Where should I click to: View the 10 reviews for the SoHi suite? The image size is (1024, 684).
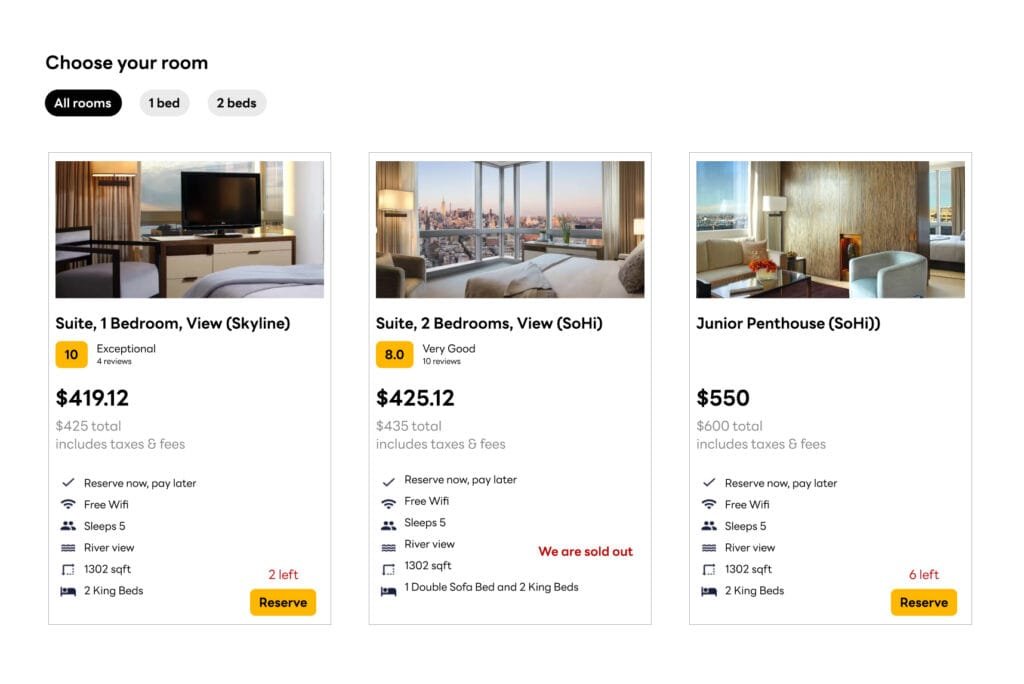(441, 361)
